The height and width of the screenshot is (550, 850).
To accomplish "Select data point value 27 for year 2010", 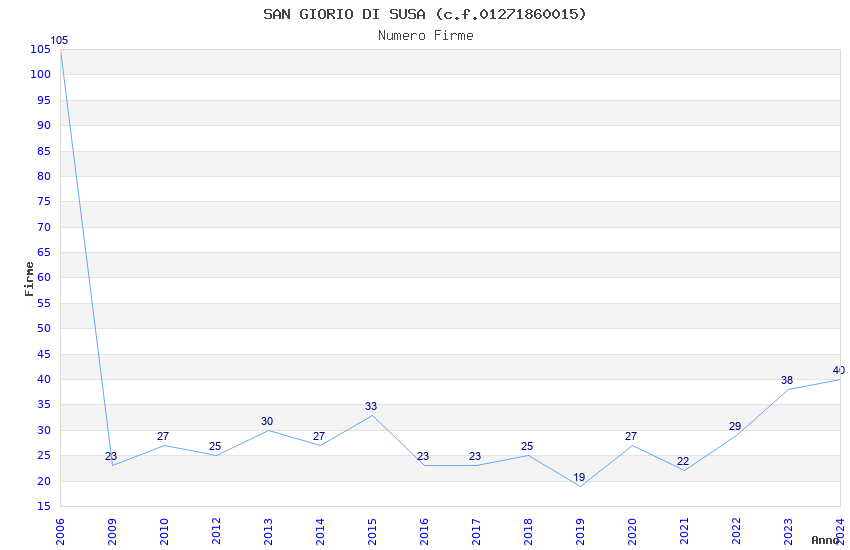I will tap(163, 436).
